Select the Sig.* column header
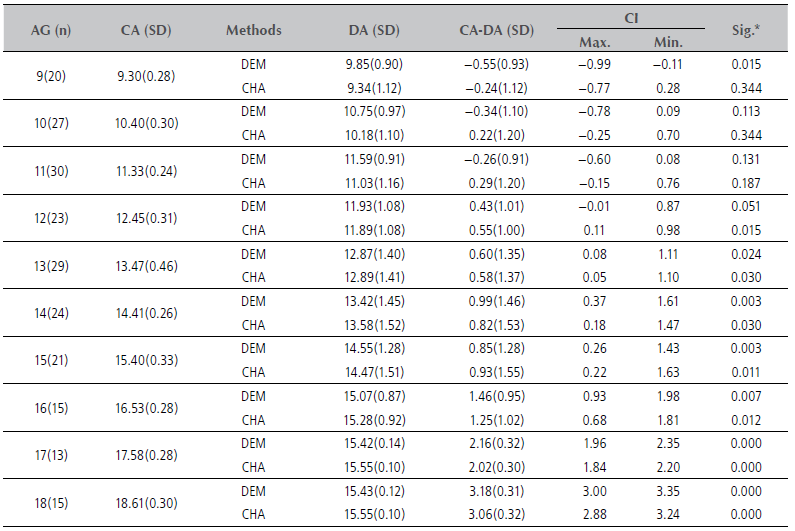This screenshot has width=795, height=531. click(x=749, y=30)
